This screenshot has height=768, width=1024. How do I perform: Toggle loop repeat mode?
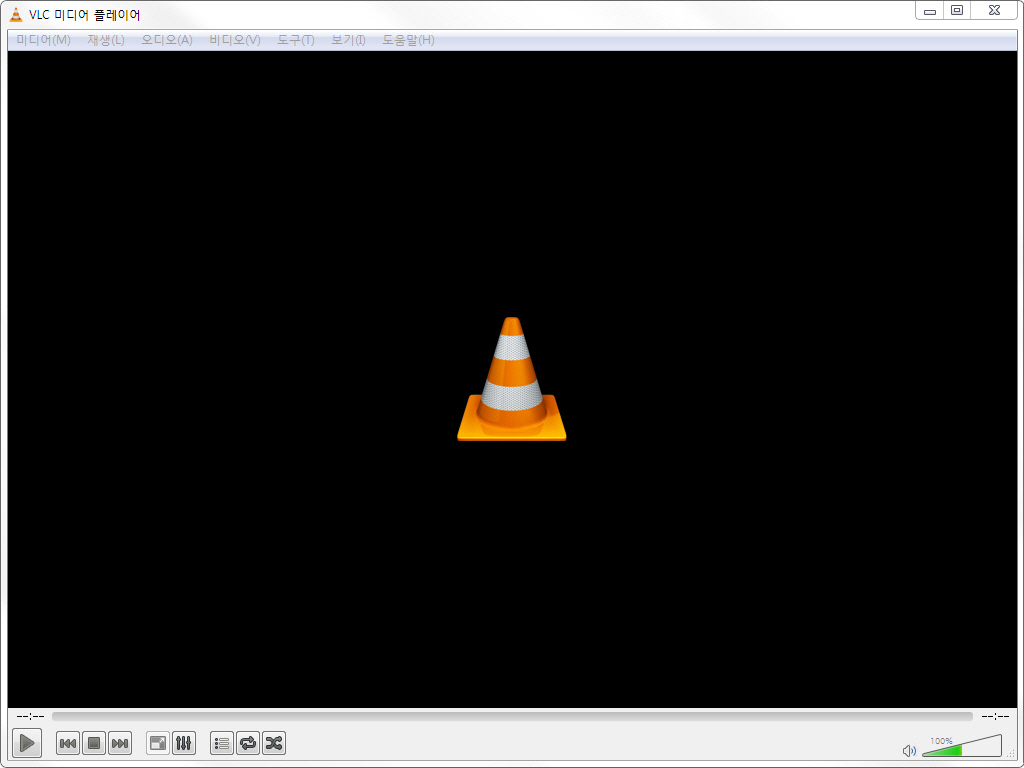[248, 743]
